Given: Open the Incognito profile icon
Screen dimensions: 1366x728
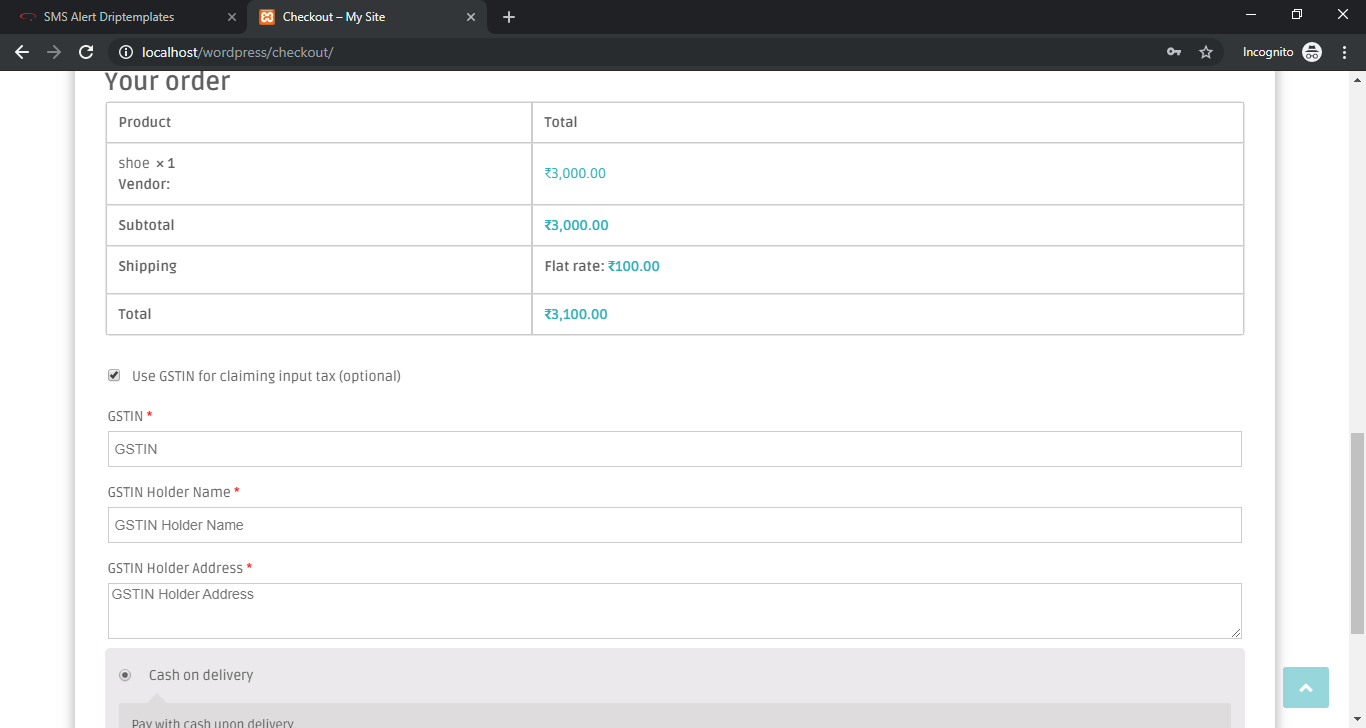Looking at the screenshot, I should tap(1312, 52).
